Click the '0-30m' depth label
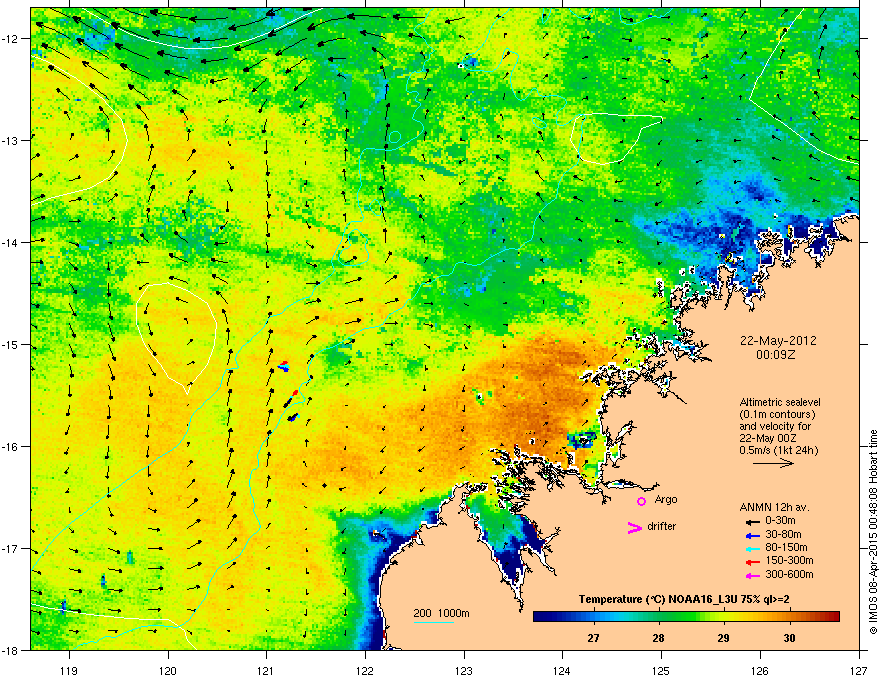 point(780,521)
